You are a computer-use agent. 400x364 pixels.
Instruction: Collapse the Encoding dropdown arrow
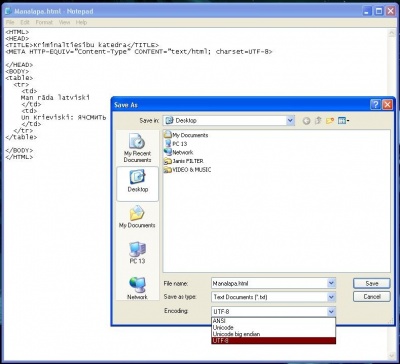pos(331,312)
